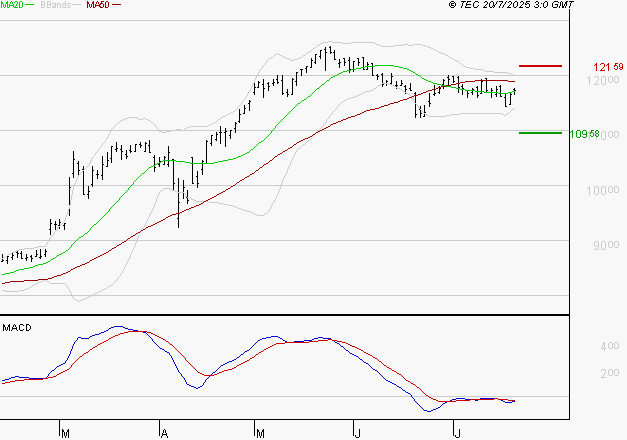Screen dimensions: 627x440
Task: Click the BBands legend label
Action: click(x=56, y=5)
